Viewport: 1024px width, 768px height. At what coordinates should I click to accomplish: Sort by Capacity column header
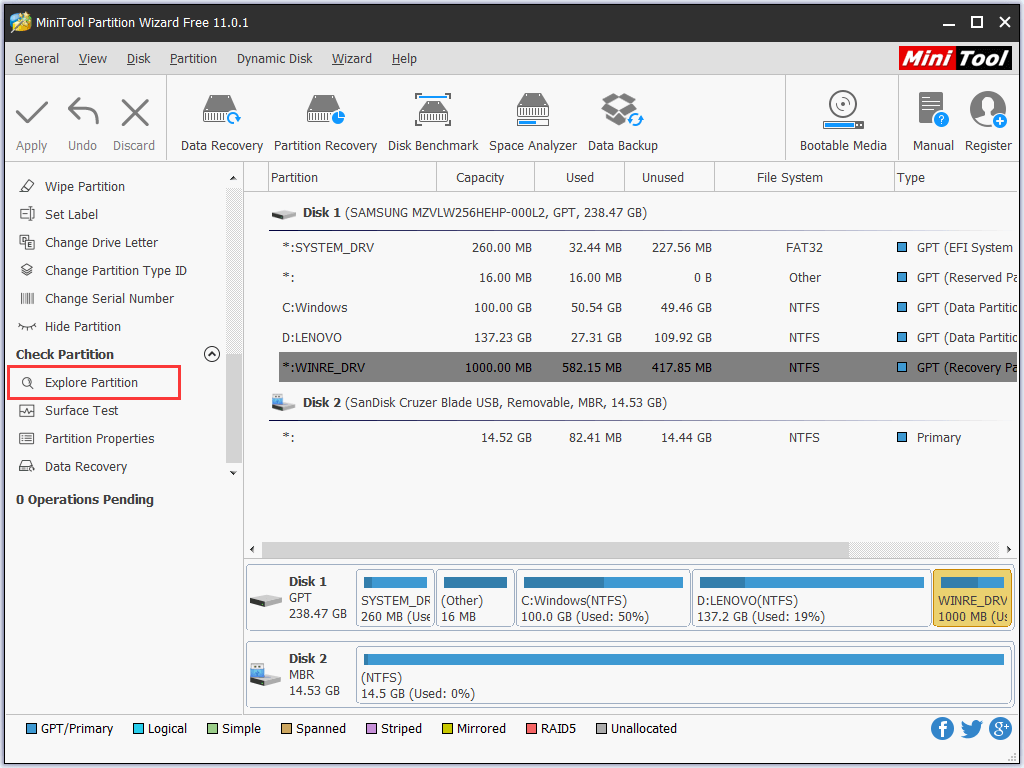485,178
